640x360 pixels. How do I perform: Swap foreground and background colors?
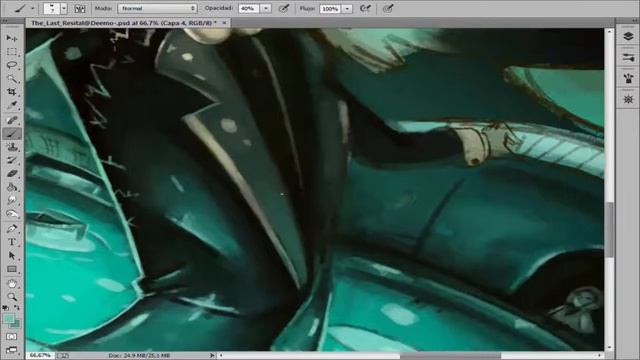[17, 308]
